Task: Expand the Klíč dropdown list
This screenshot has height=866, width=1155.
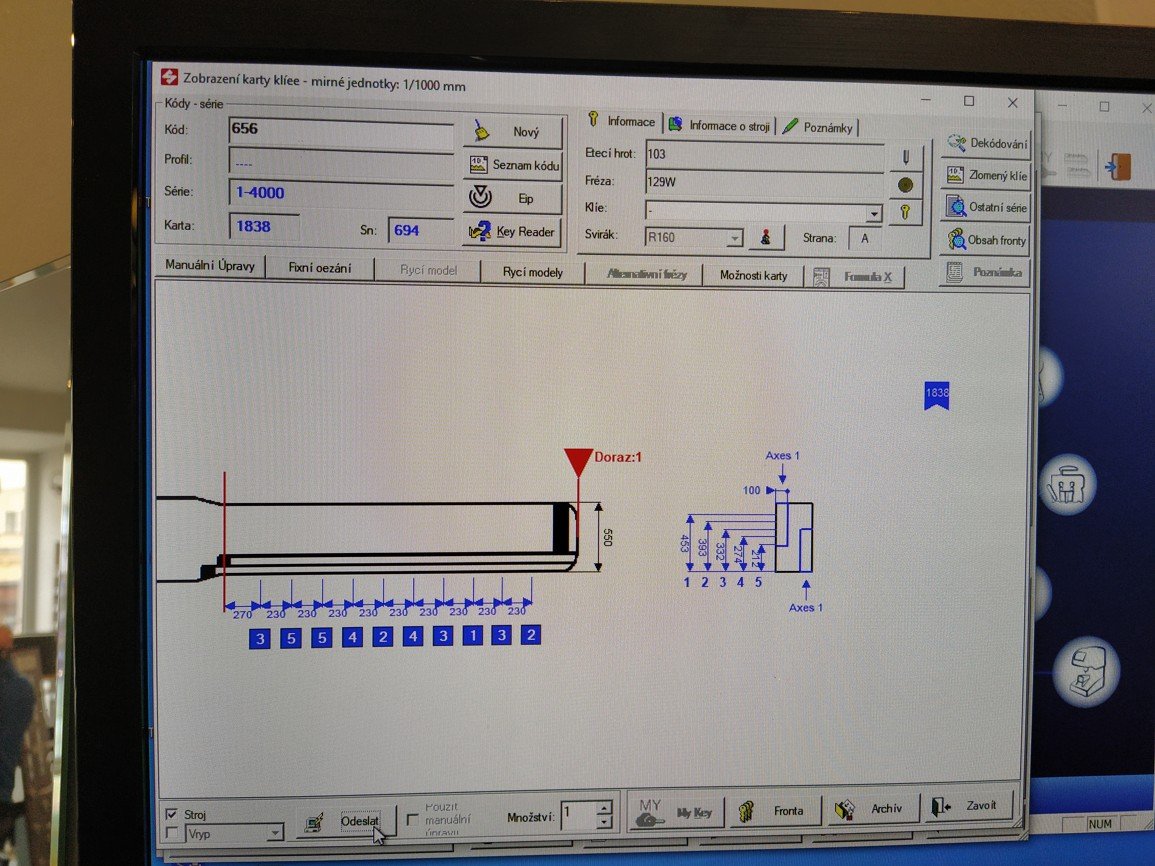Action: [x=874, y=214]
